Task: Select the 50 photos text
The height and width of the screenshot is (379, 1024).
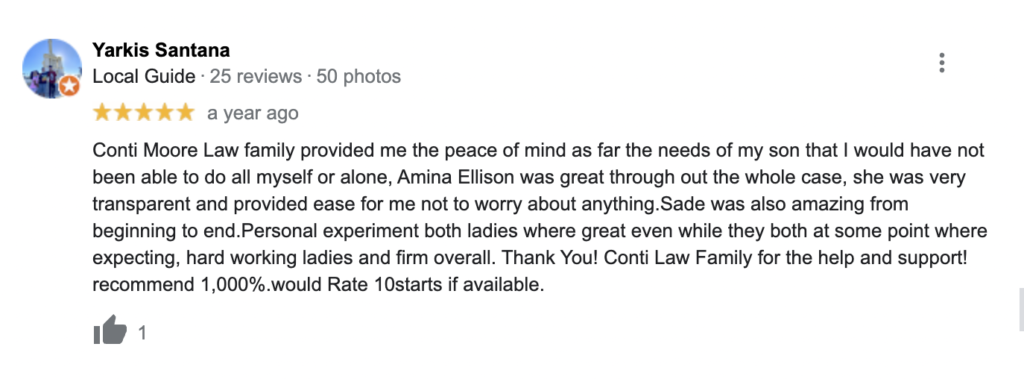Action: pos(359,77)
